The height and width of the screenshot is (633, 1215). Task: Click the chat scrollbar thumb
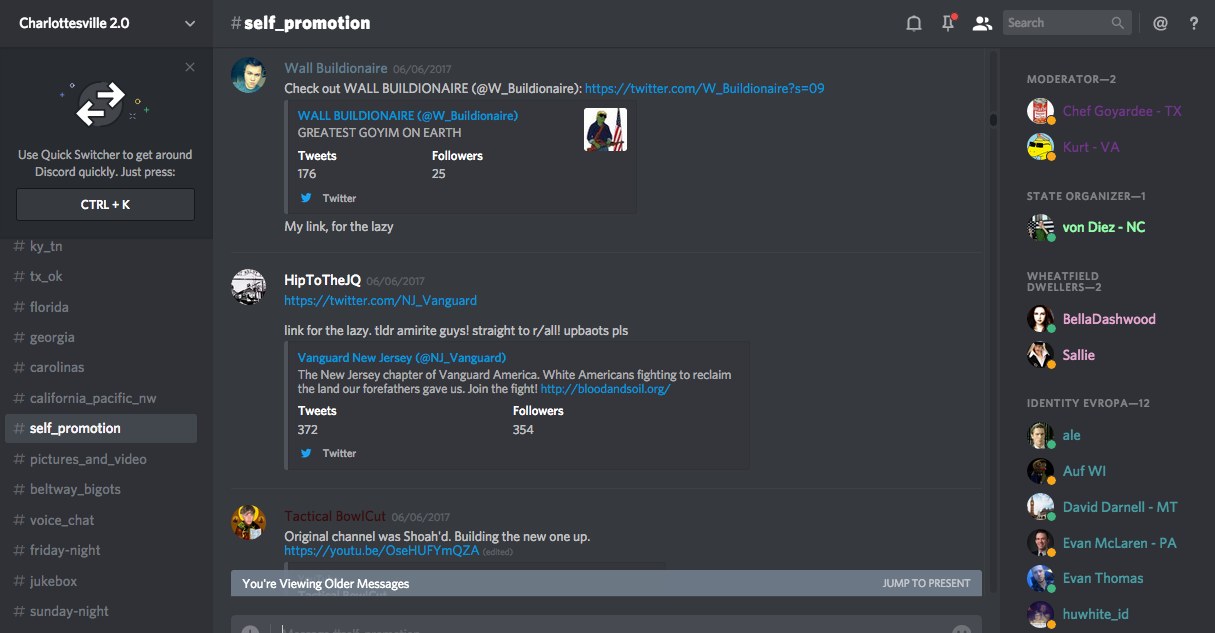coord(993,120)
